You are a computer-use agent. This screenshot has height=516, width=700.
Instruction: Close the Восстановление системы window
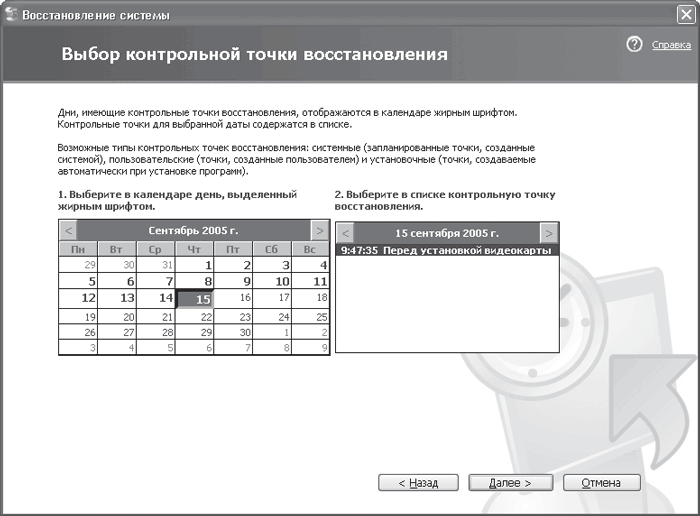coord(686,15)
